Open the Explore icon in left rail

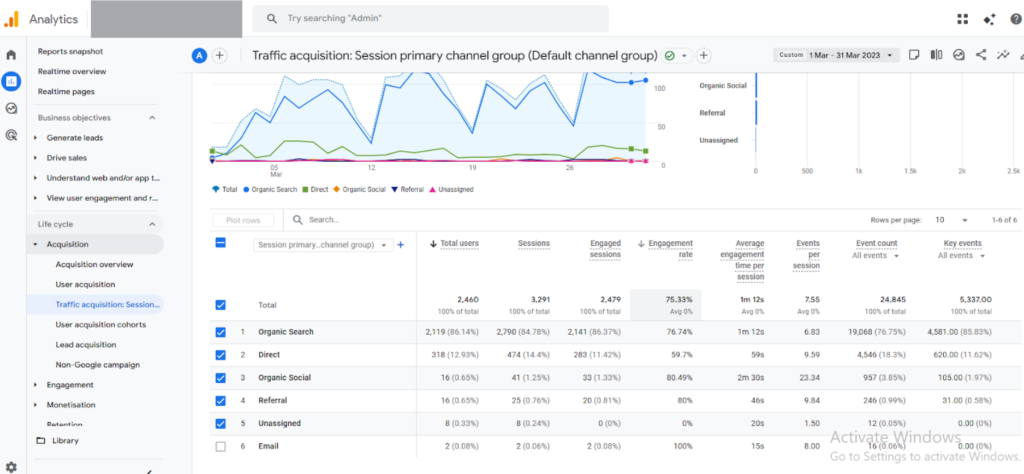[x=11, y=108]
